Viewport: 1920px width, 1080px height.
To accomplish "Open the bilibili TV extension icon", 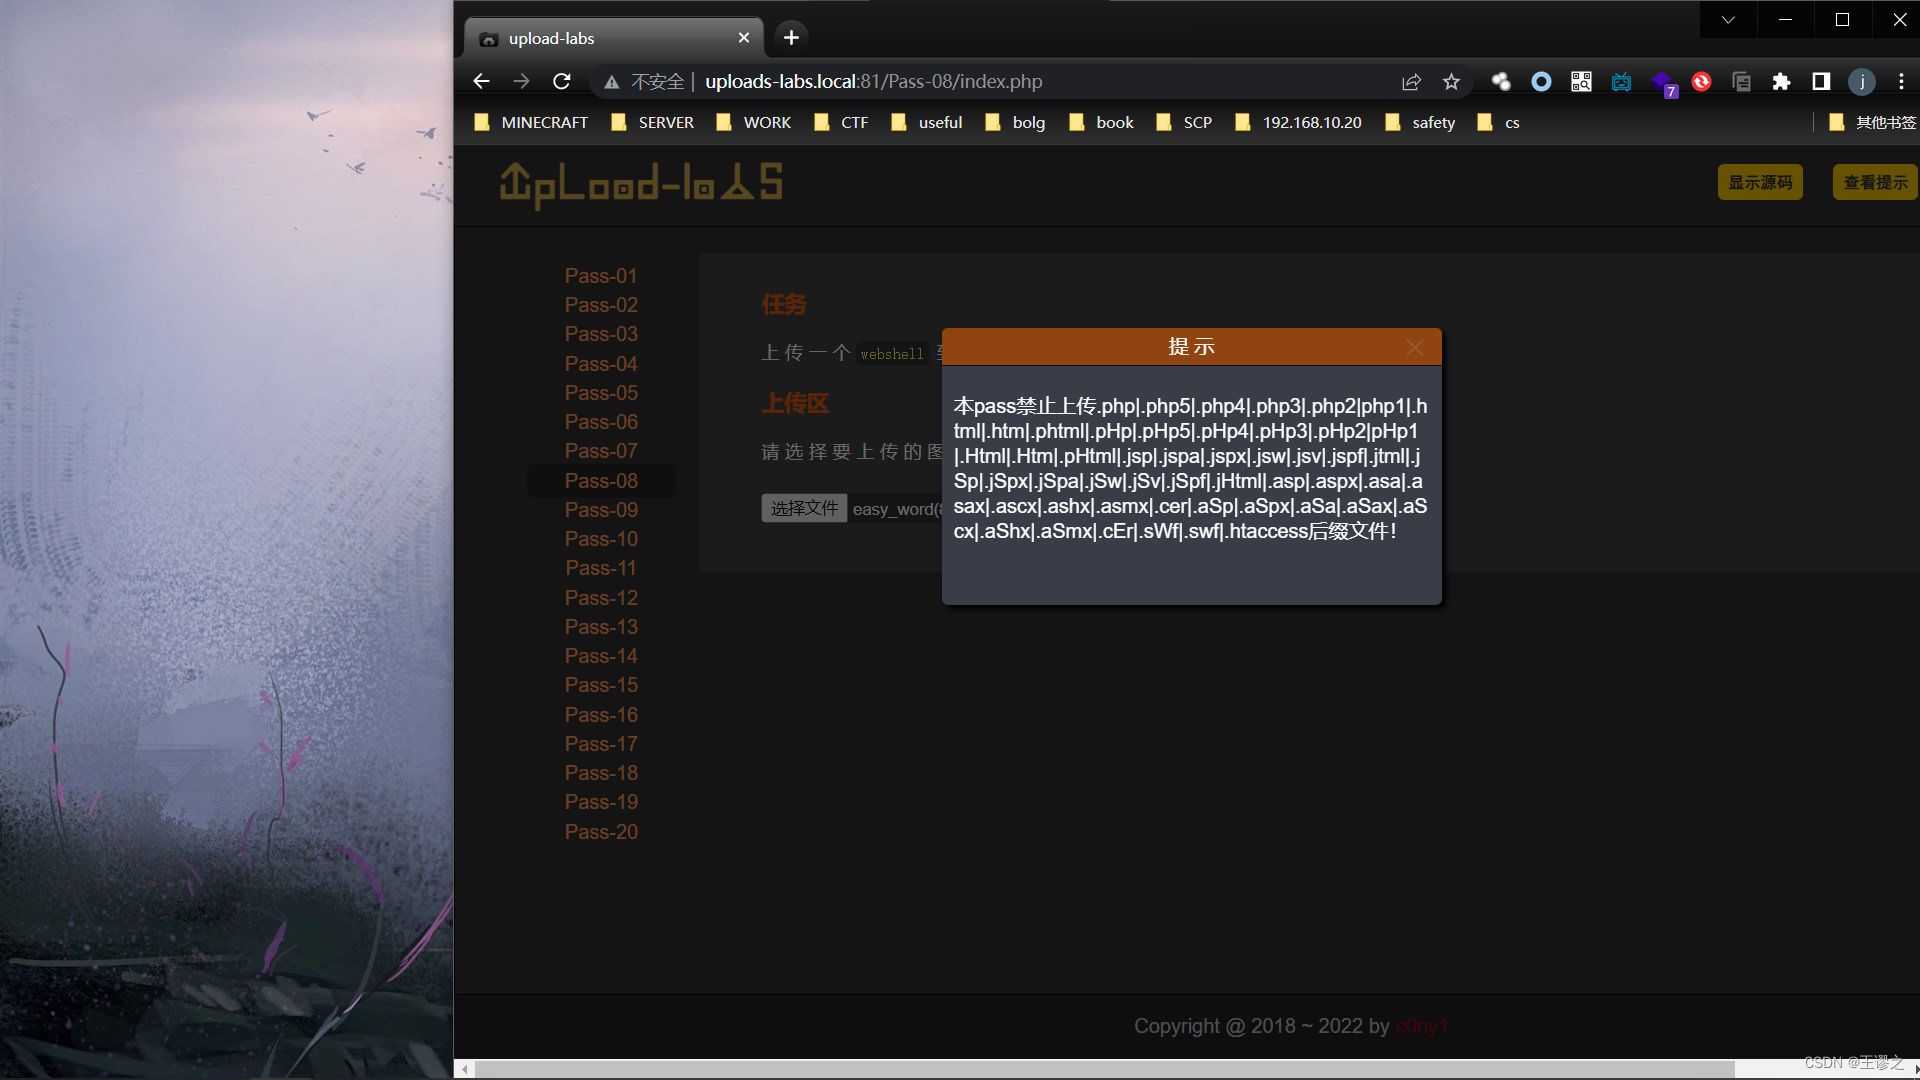I will 1621,82.
